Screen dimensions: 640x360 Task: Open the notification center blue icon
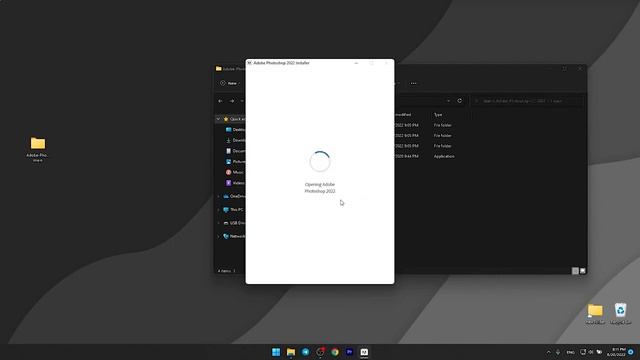coord(631,352)
